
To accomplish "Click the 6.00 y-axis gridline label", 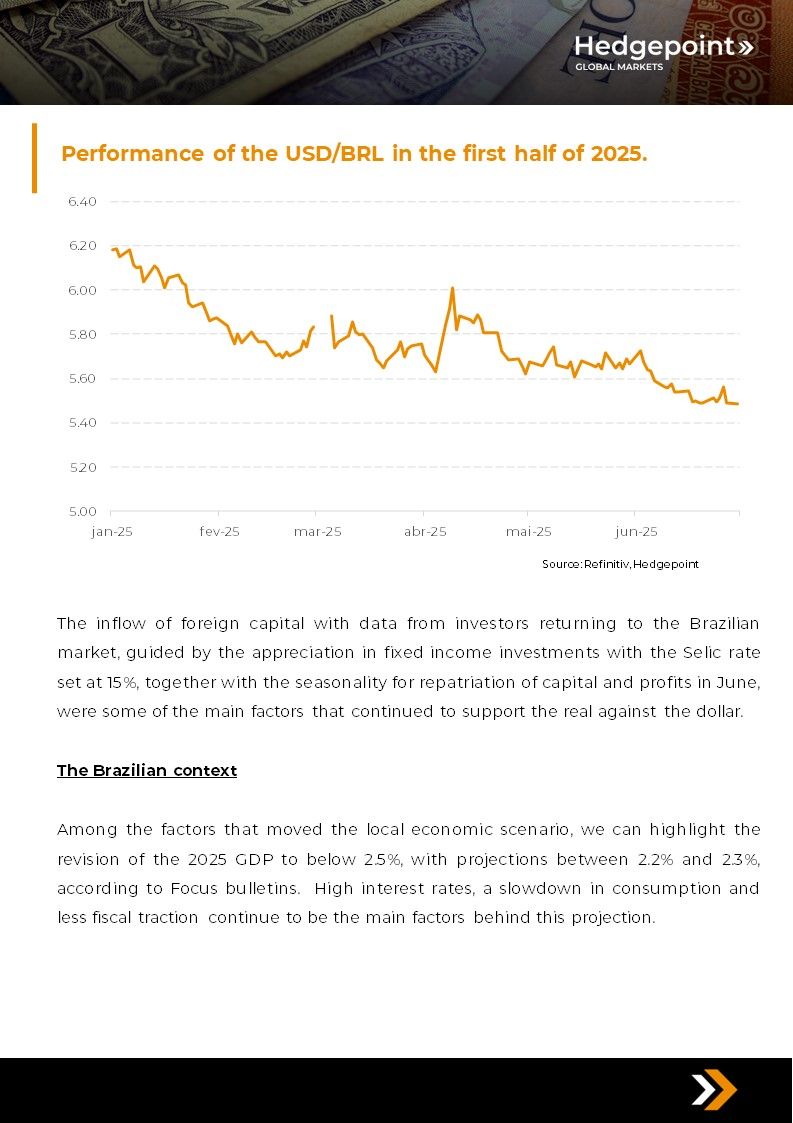I will point(82,290).
